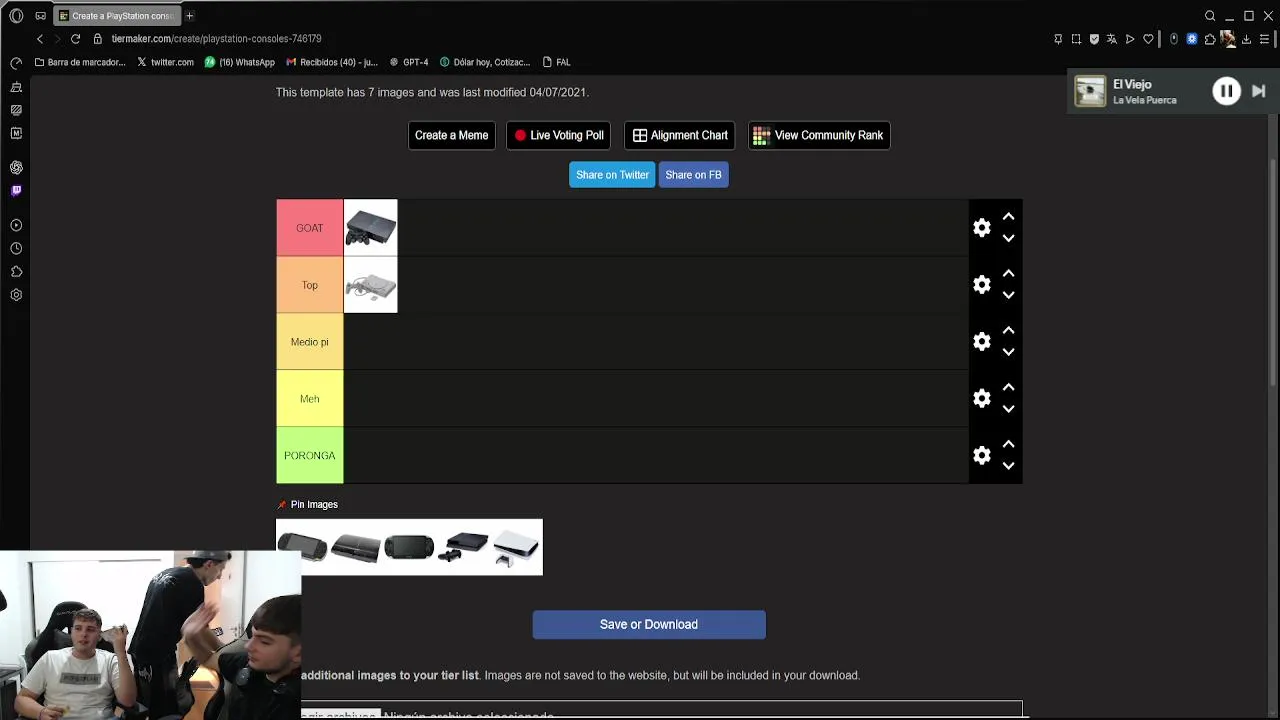
Task: Open the Barra de marcadores bookmark folder
Action: point(80,62)
